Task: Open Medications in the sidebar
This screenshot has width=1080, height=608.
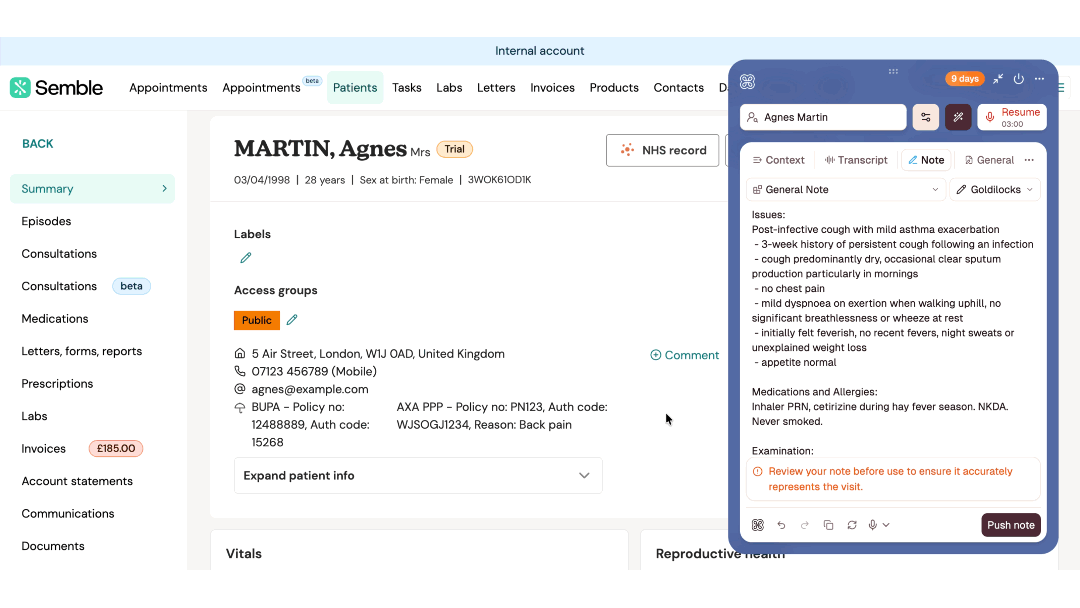Action: coord(55,319)
